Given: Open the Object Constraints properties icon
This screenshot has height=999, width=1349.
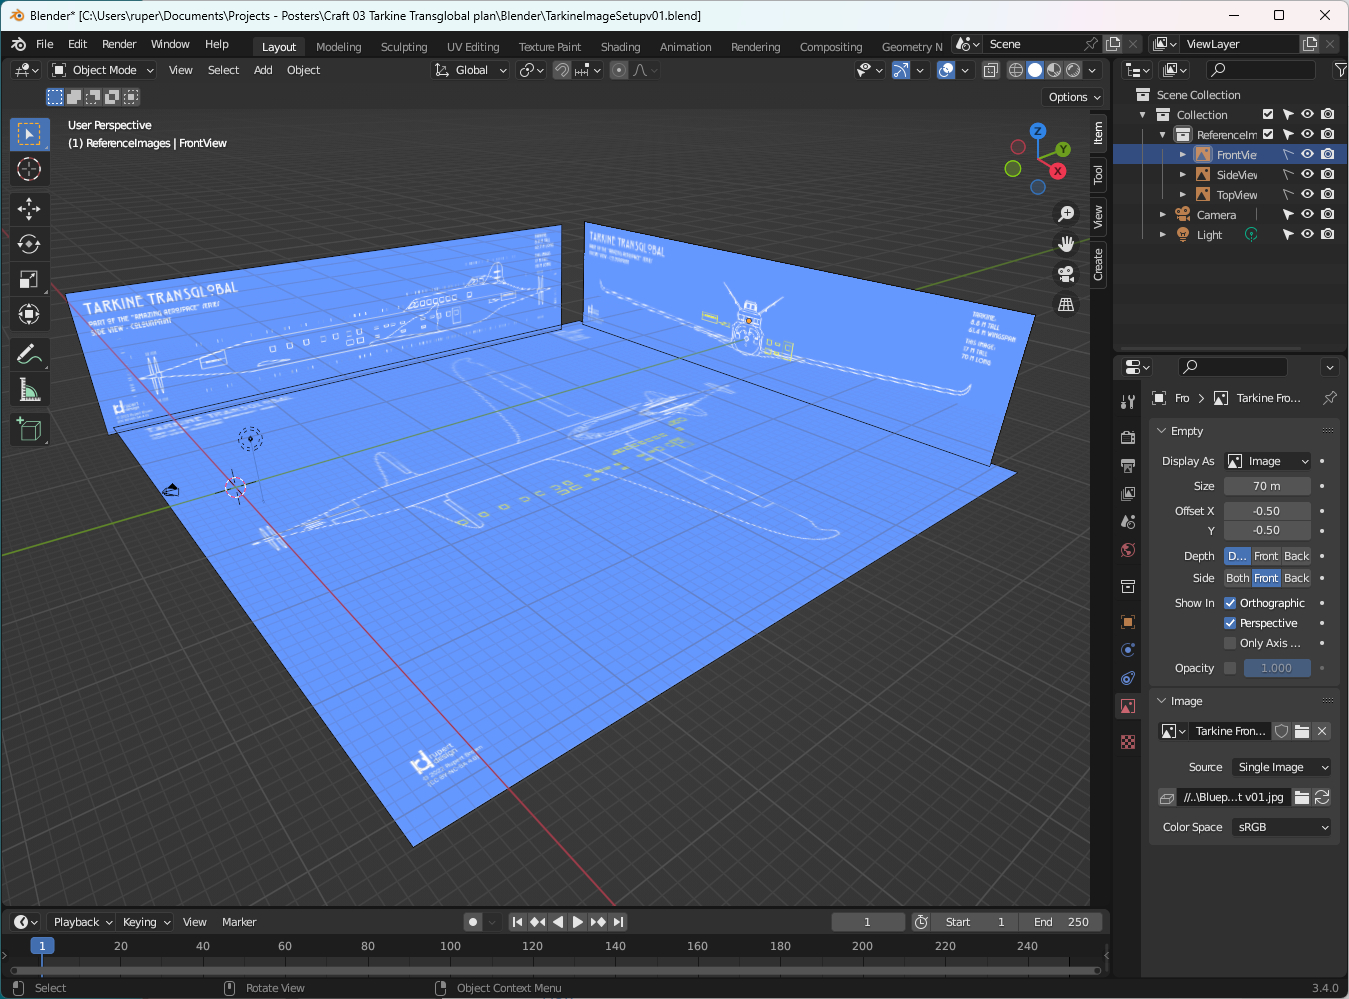Looking at the screenshot, I should point(1128,678).
